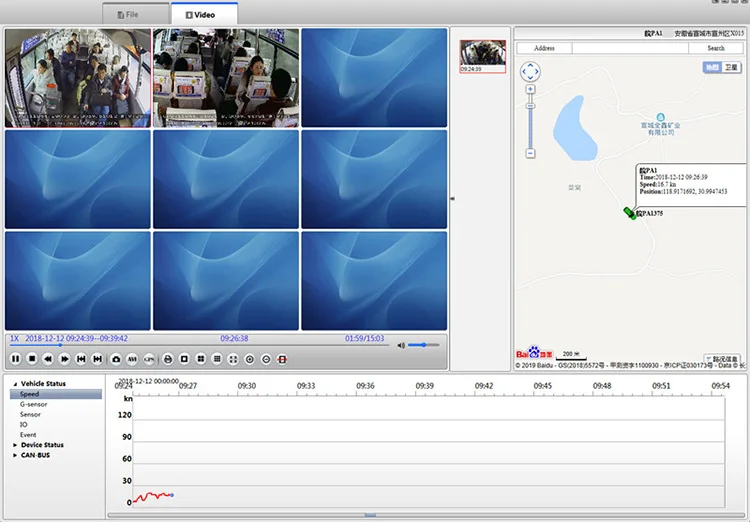Collapse the Vehicle Status tree node
Screen dimensions: 750x522
14,384
